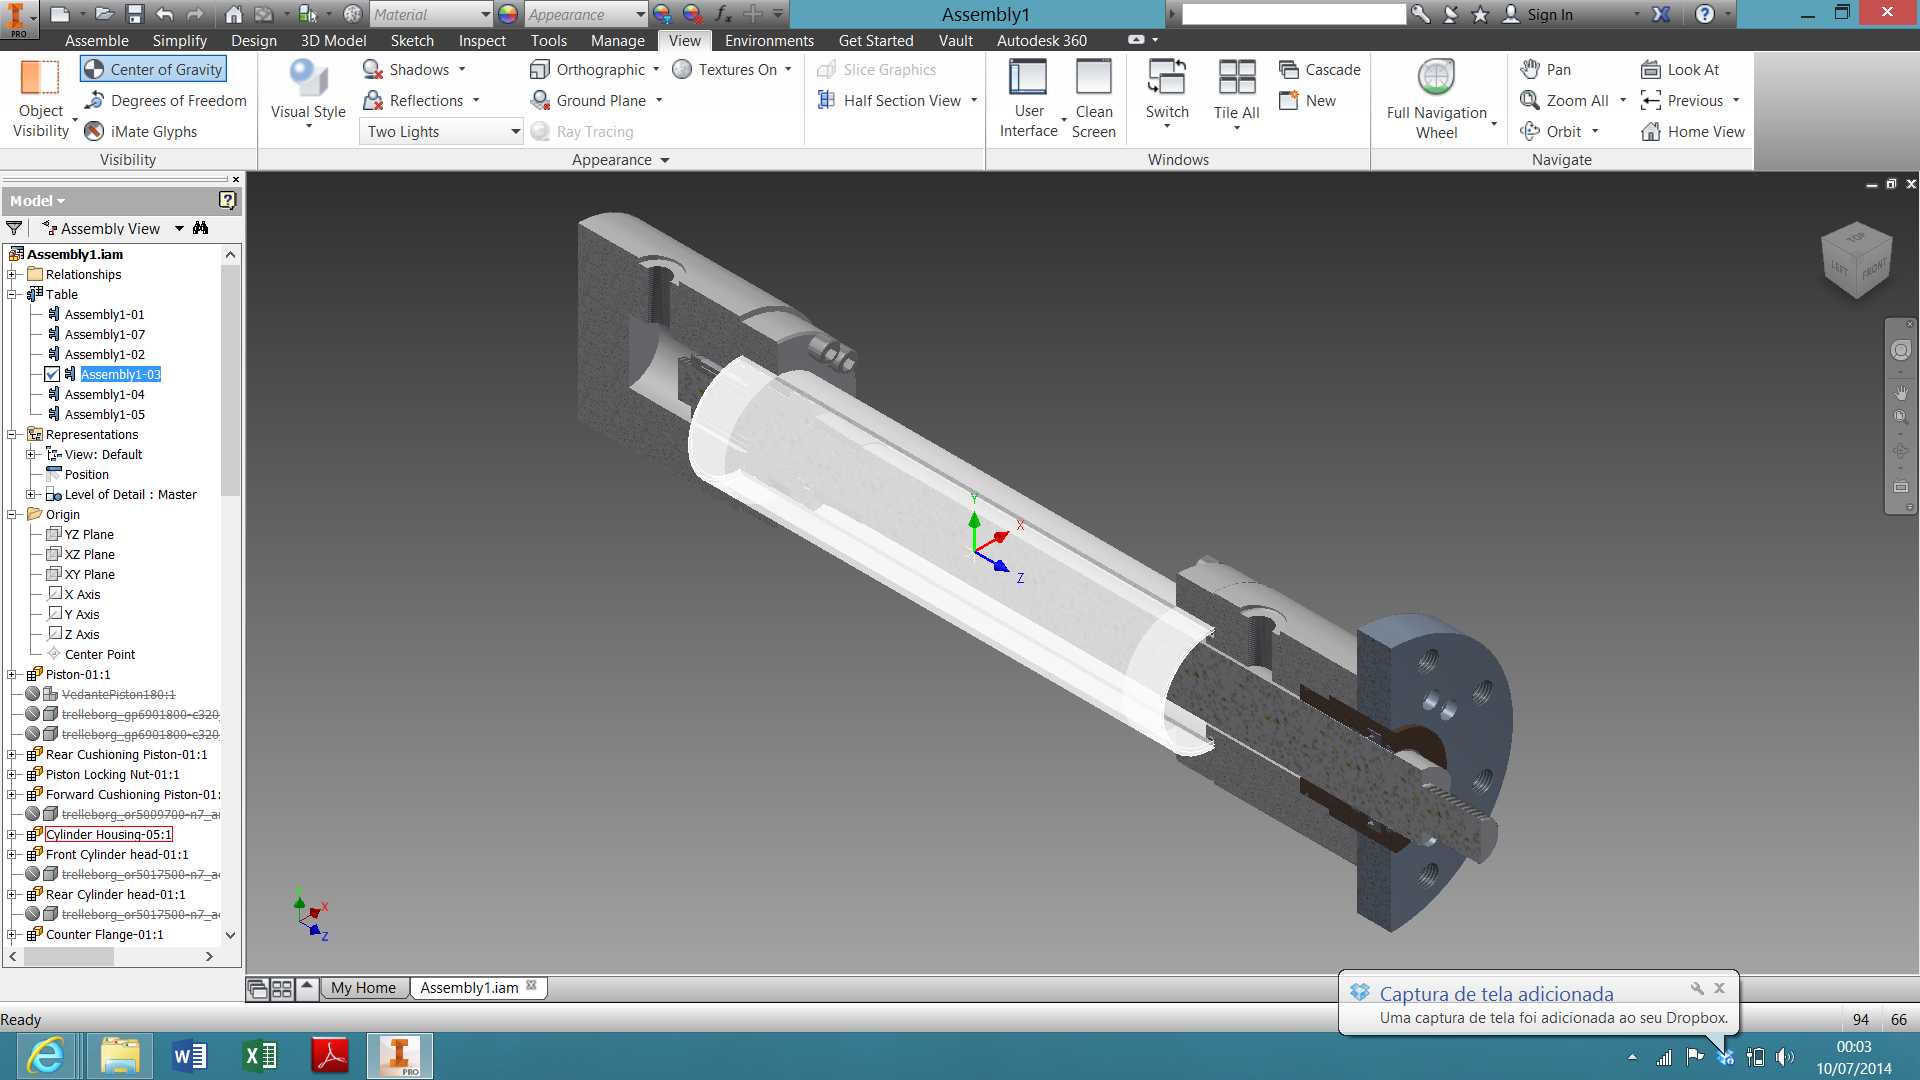Screen dimensions: 1920x1080
Task: Toggle Center of Gravity display
Action: tap(153, 69)
